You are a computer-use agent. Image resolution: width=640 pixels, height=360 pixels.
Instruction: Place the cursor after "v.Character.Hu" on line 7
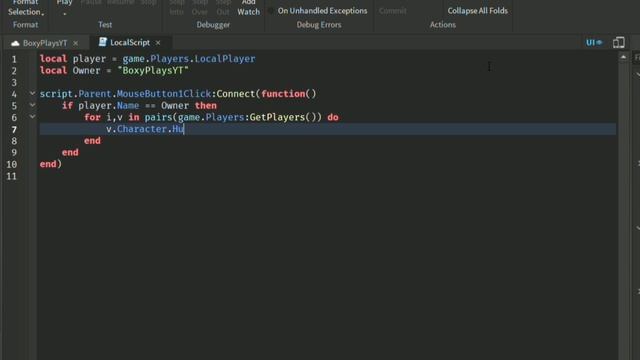tap(184, 129)
